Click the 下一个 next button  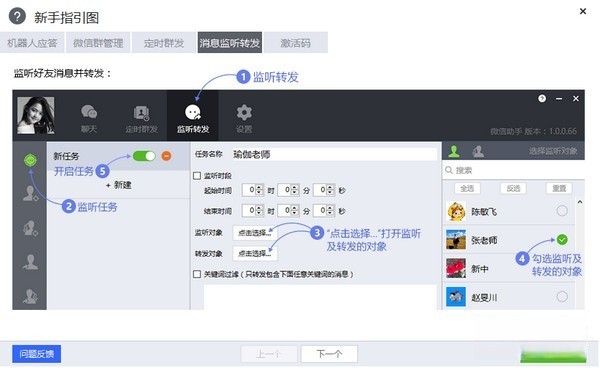click(329, 354)
